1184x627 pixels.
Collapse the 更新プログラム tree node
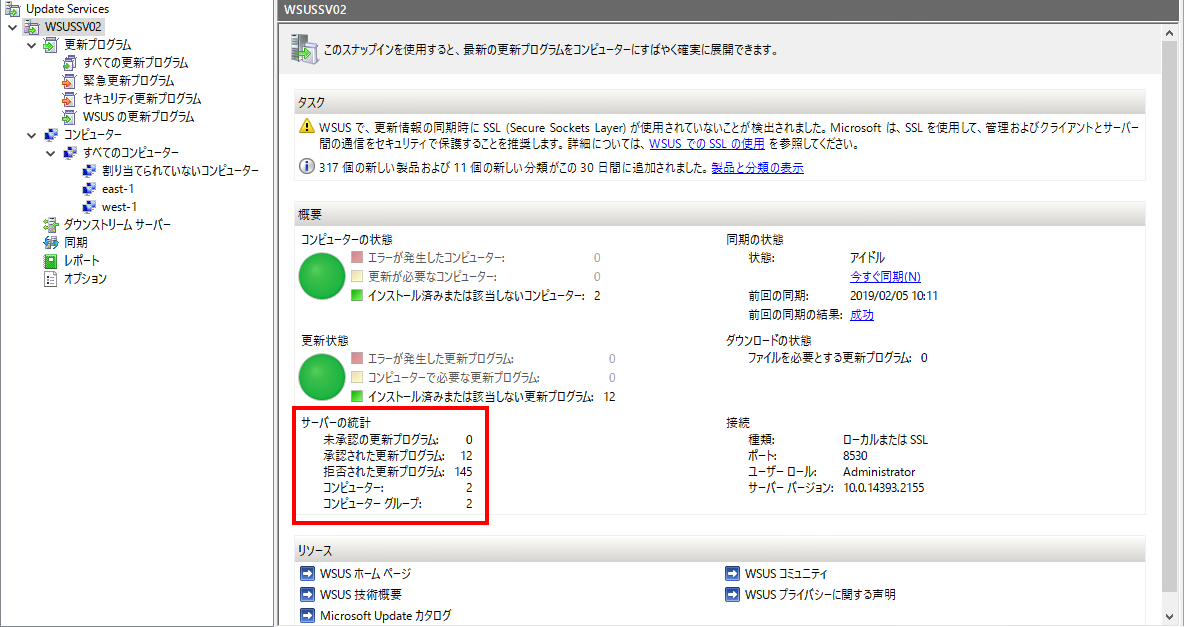(x=32, y=45)
